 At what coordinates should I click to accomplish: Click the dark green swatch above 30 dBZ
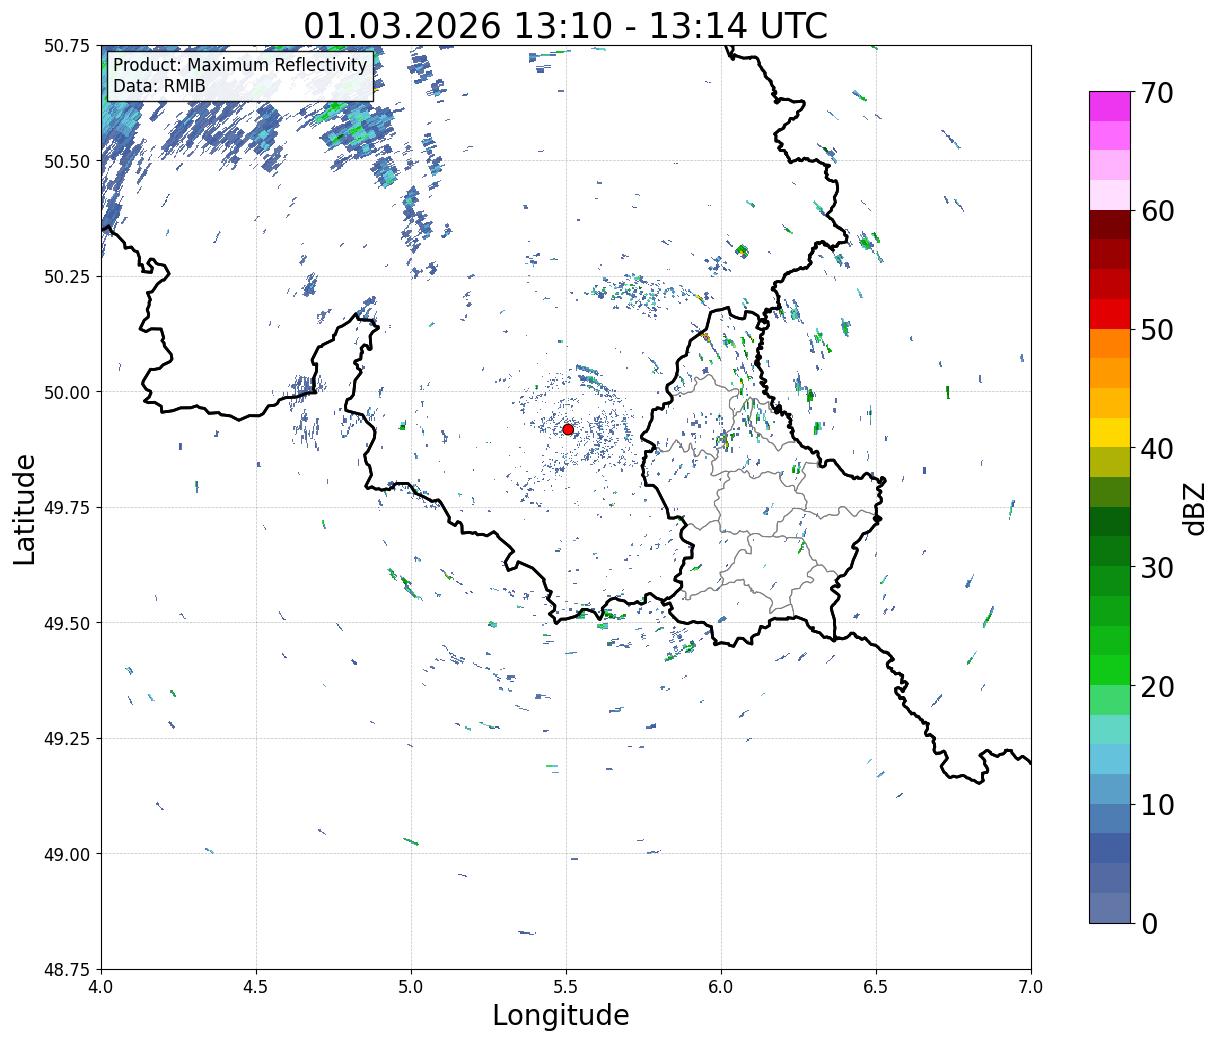click(1110, 551)
